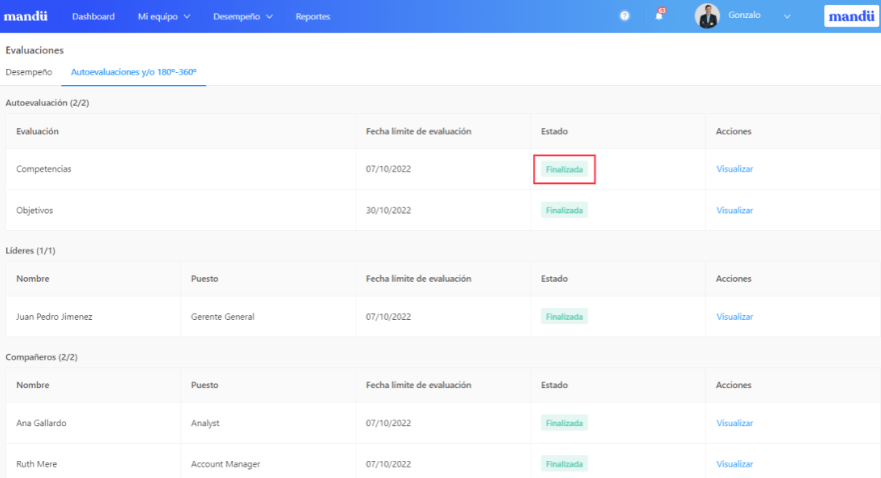Open the help question mark icon
The height and width of the screenshot is (478, 881).
coord(624,16)
